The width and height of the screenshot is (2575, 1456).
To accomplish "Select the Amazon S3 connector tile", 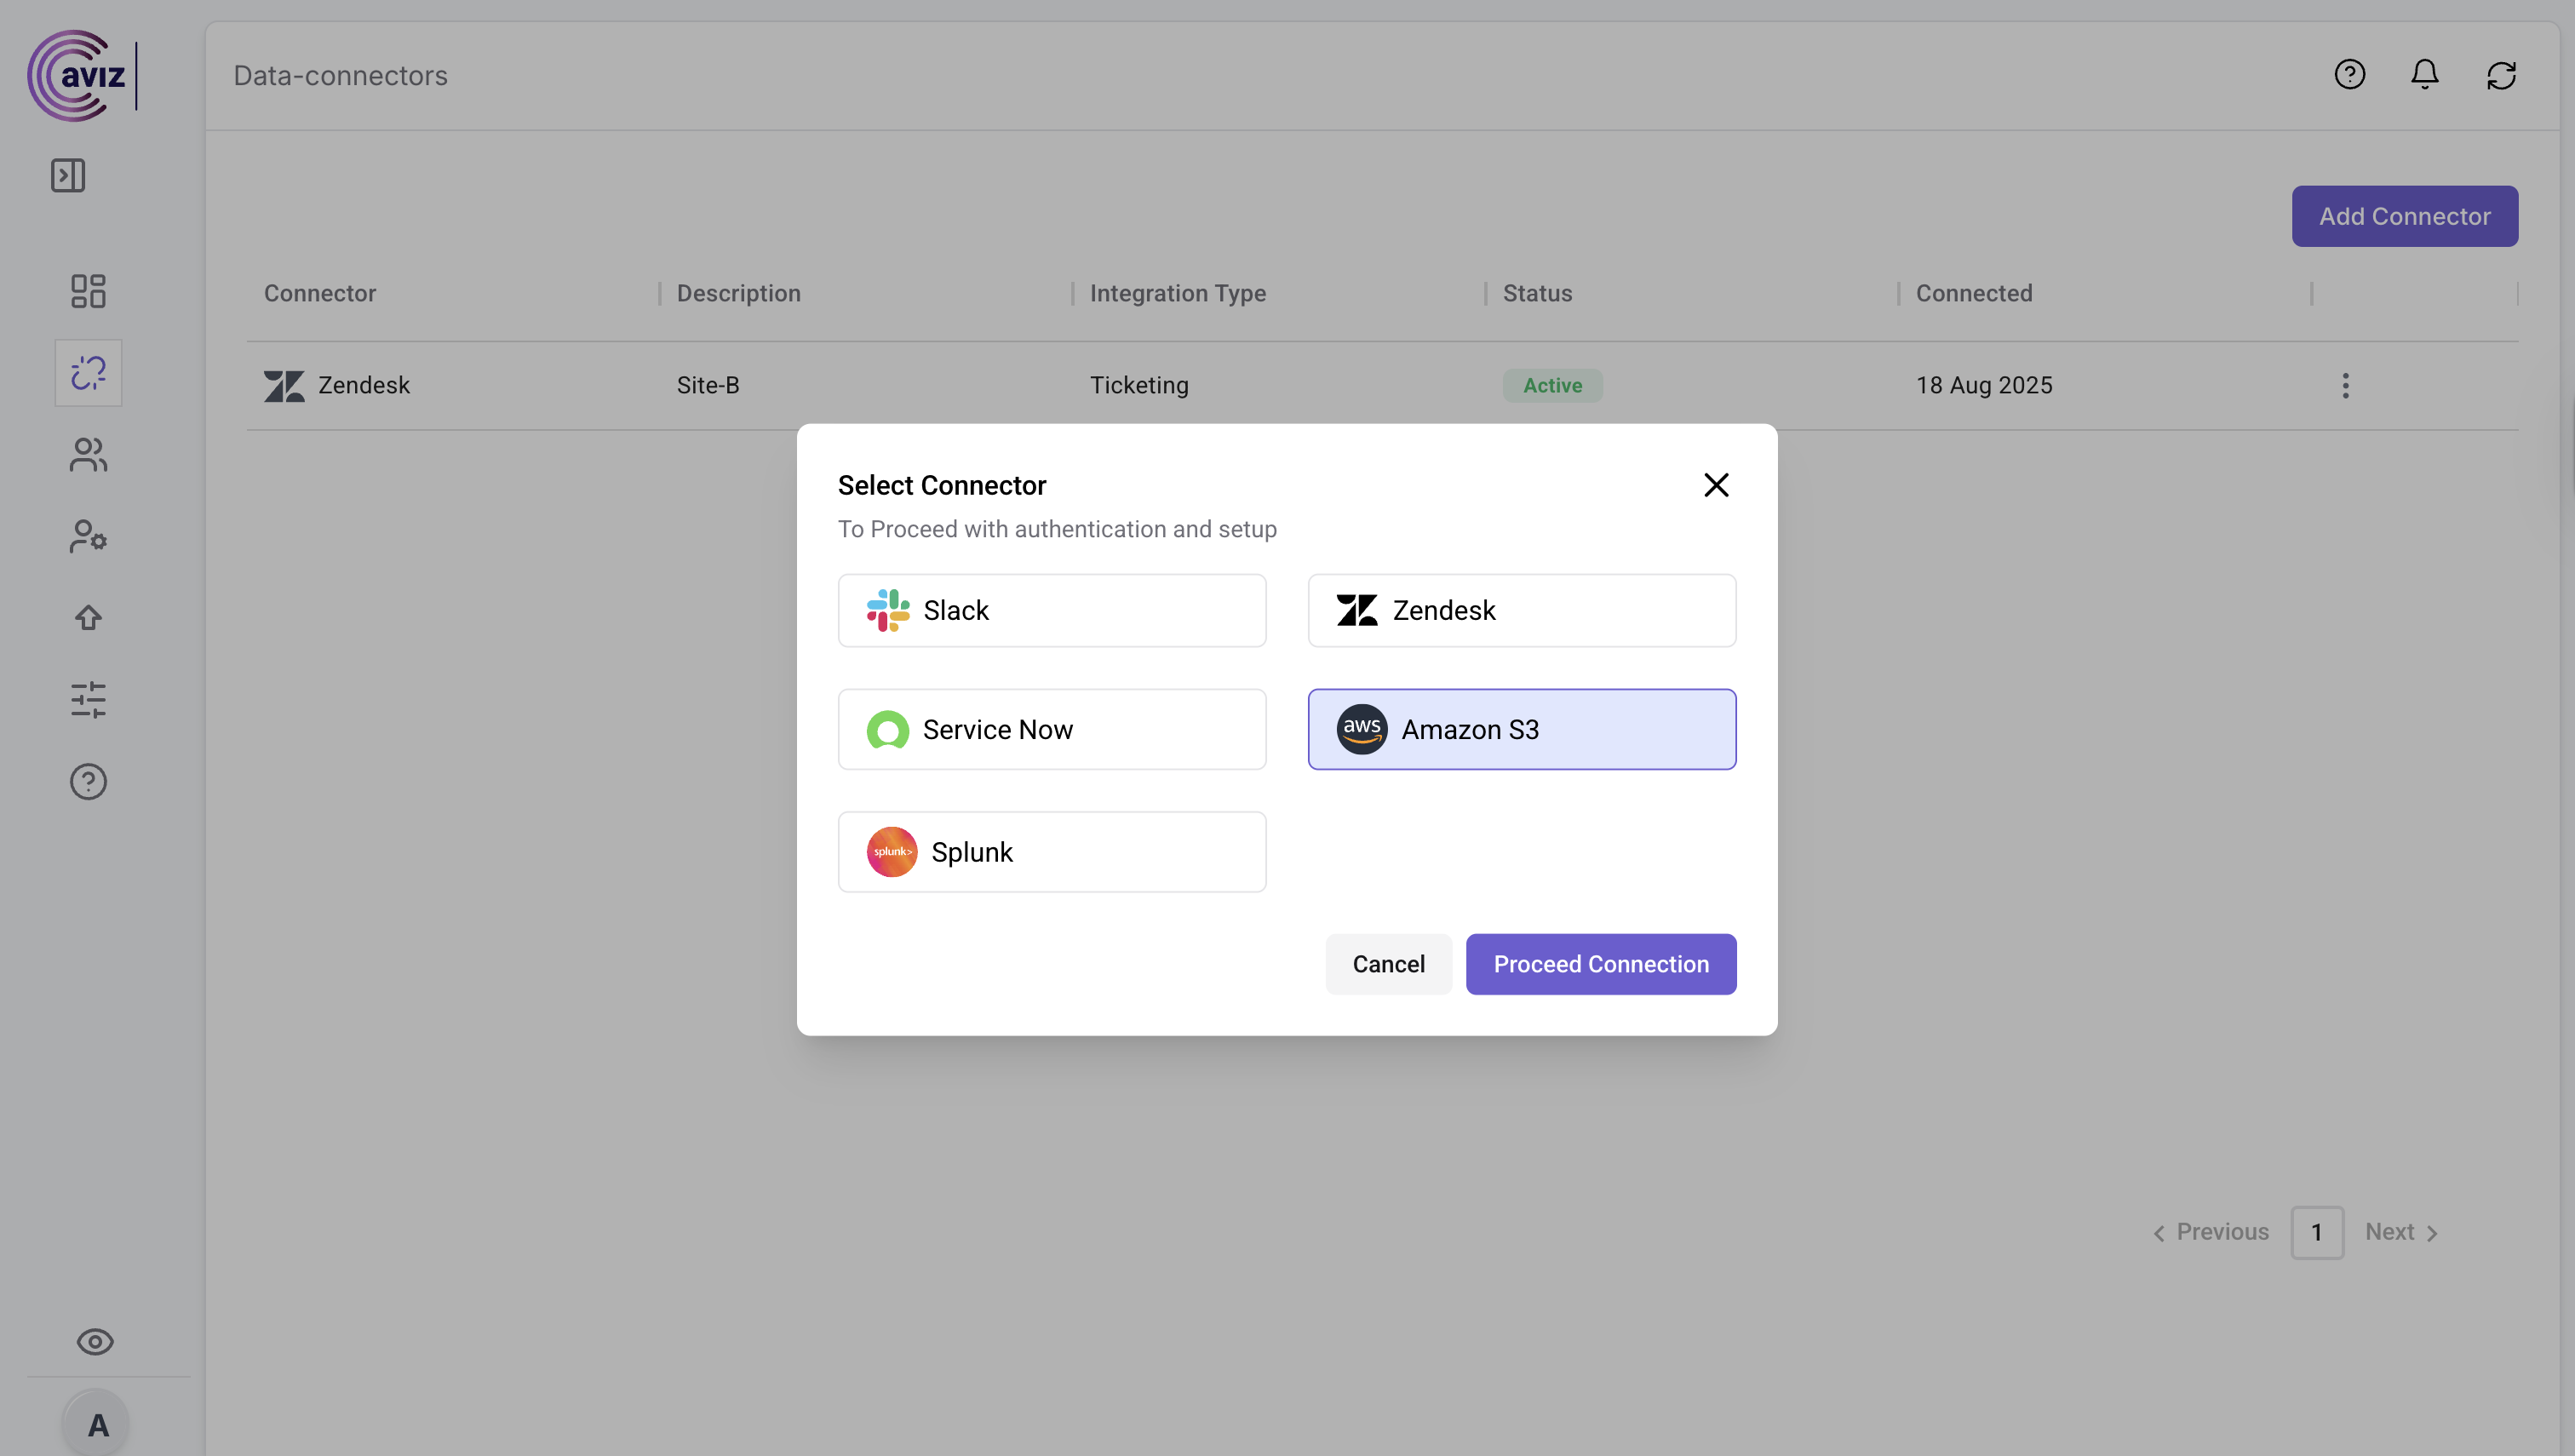I will [x=1521, y=729].
